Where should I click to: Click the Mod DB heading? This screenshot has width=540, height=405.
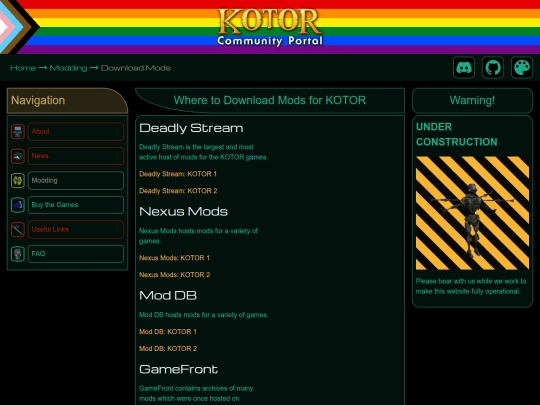click(x=168, y=295)
